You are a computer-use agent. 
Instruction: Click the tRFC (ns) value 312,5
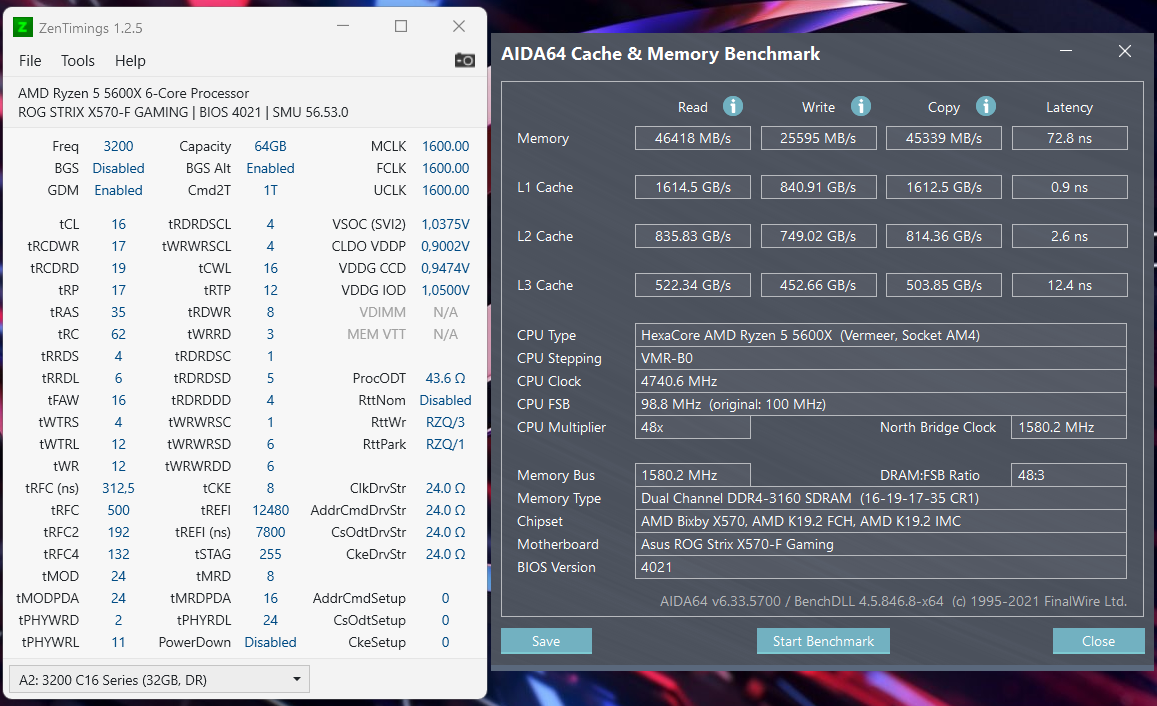[x=118, y=488]
